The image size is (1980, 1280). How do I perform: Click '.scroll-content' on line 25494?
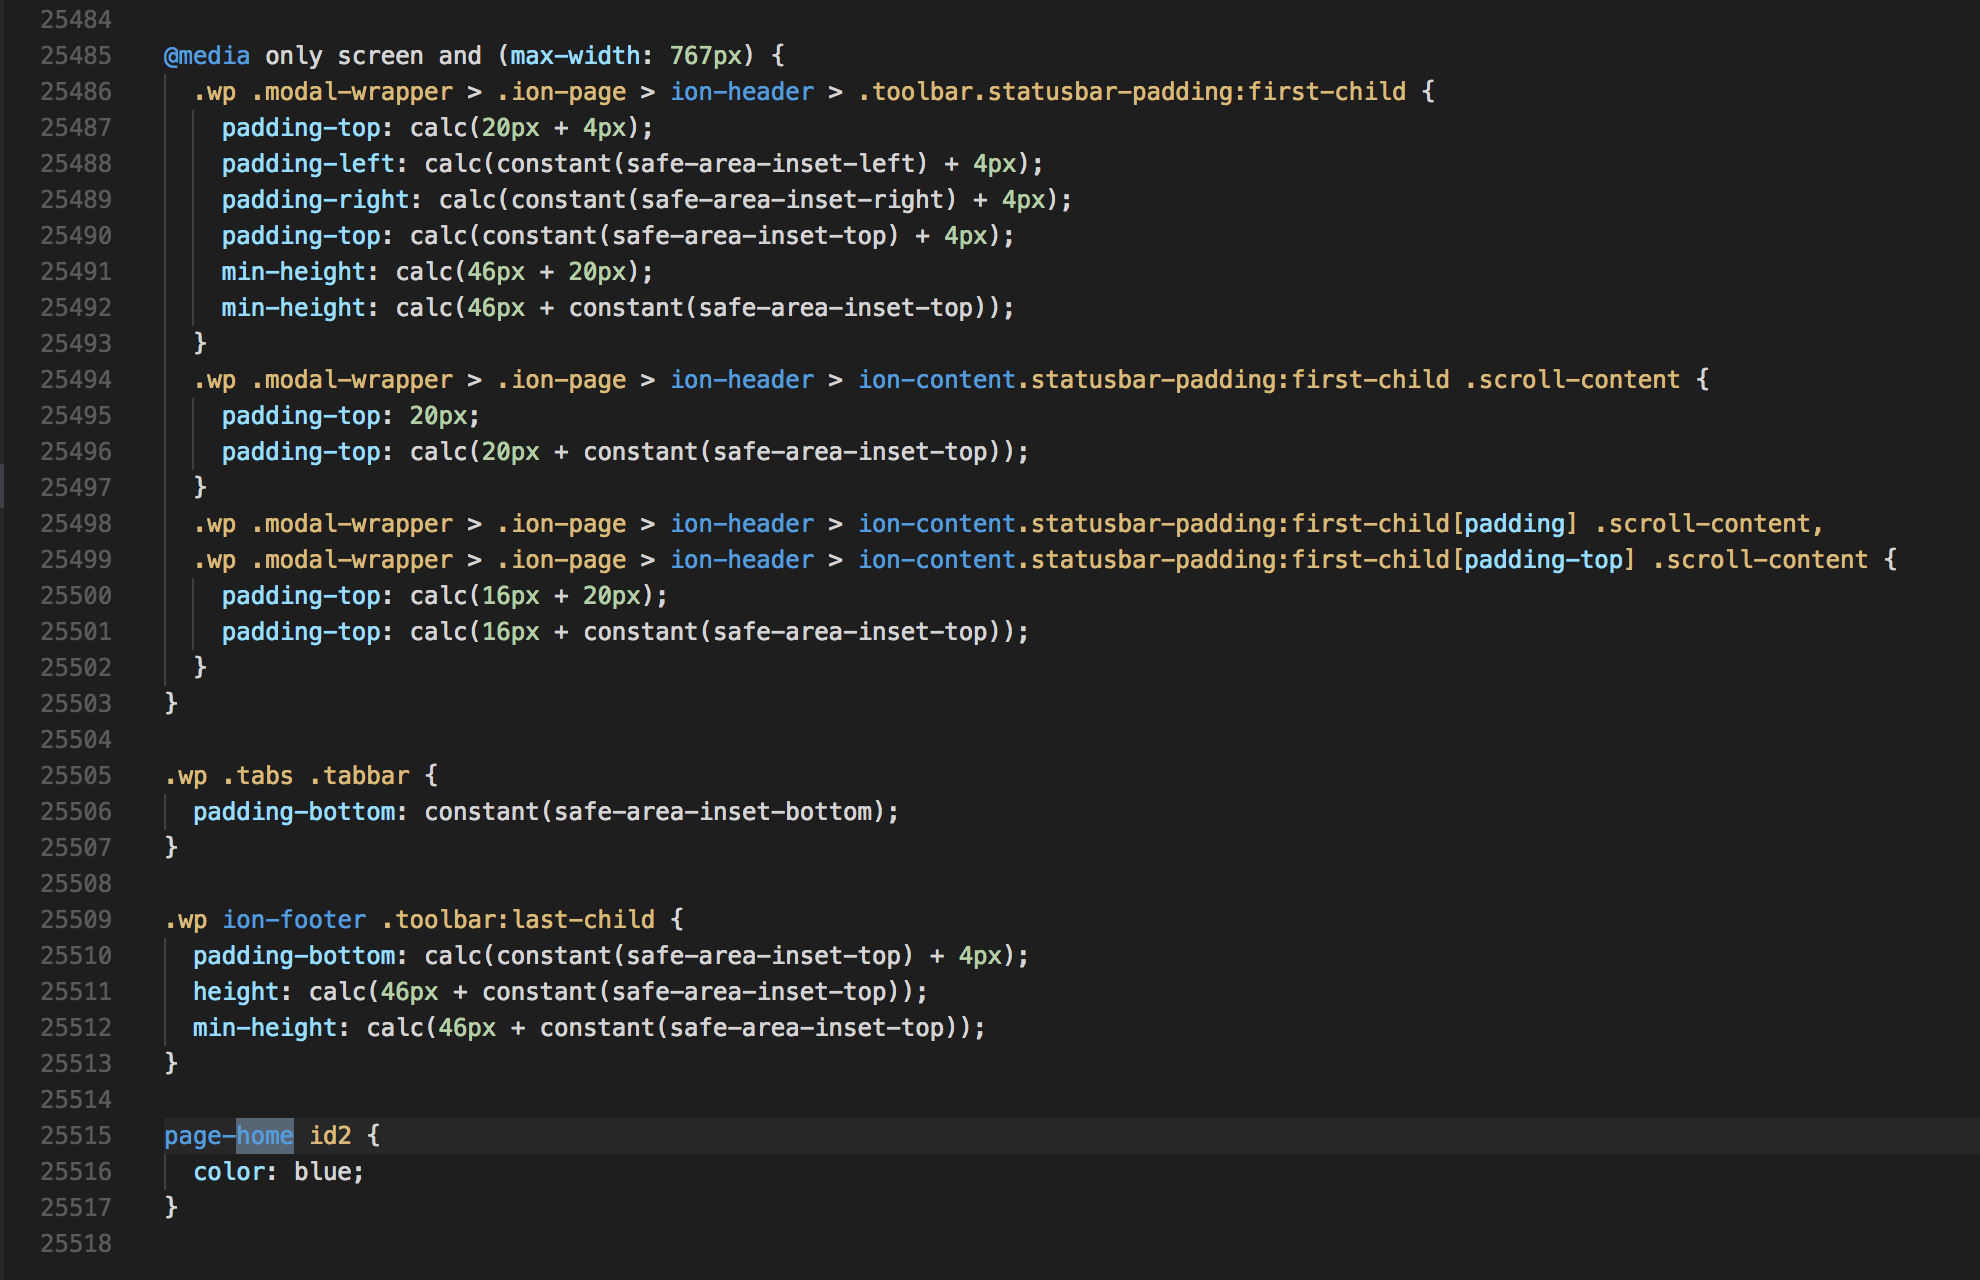click(1572, 380)
